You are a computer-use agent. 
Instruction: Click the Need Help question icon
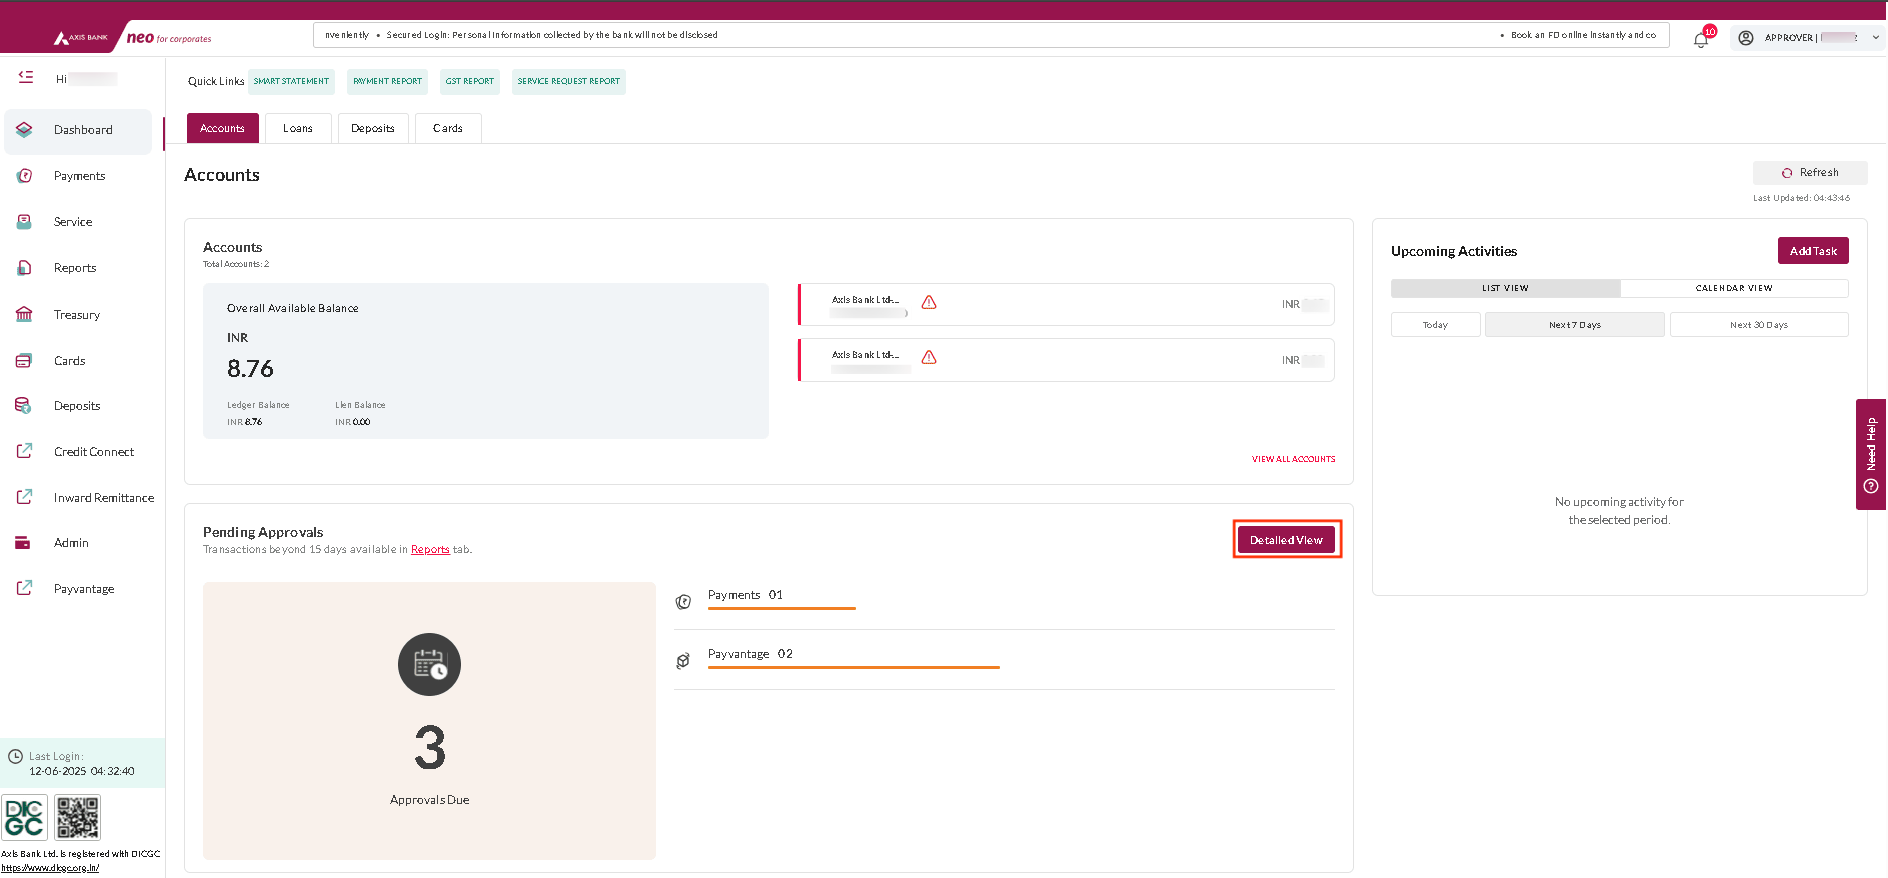(1871, 486)
